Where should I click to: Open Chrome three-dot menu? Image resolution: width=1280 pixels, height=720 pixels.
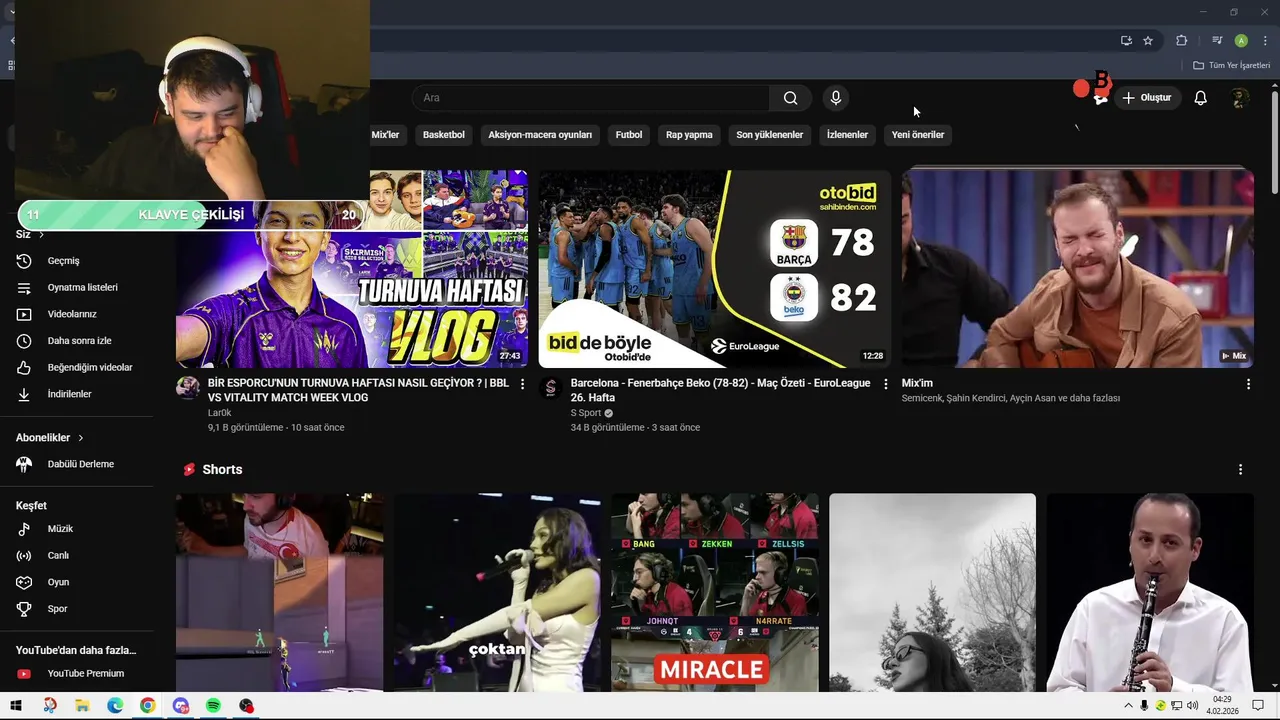(x=1265, y=41)
